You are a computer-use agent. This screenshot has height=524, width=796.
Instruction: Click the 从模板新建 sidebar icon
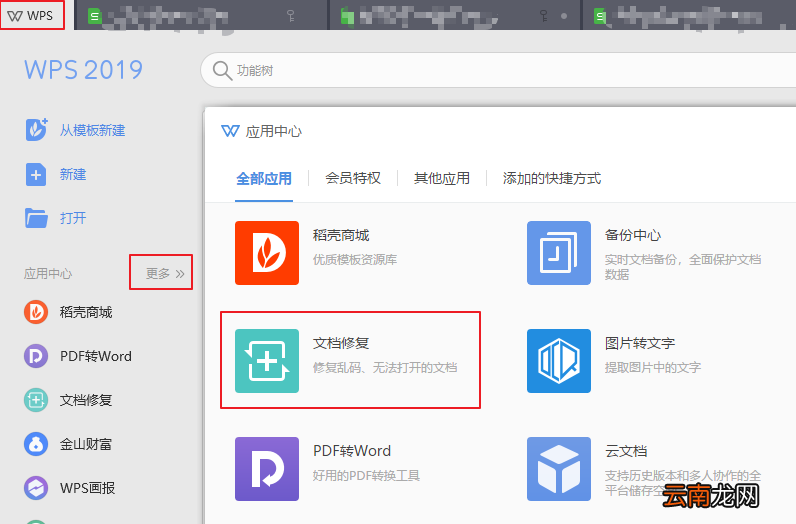point(37,129)
